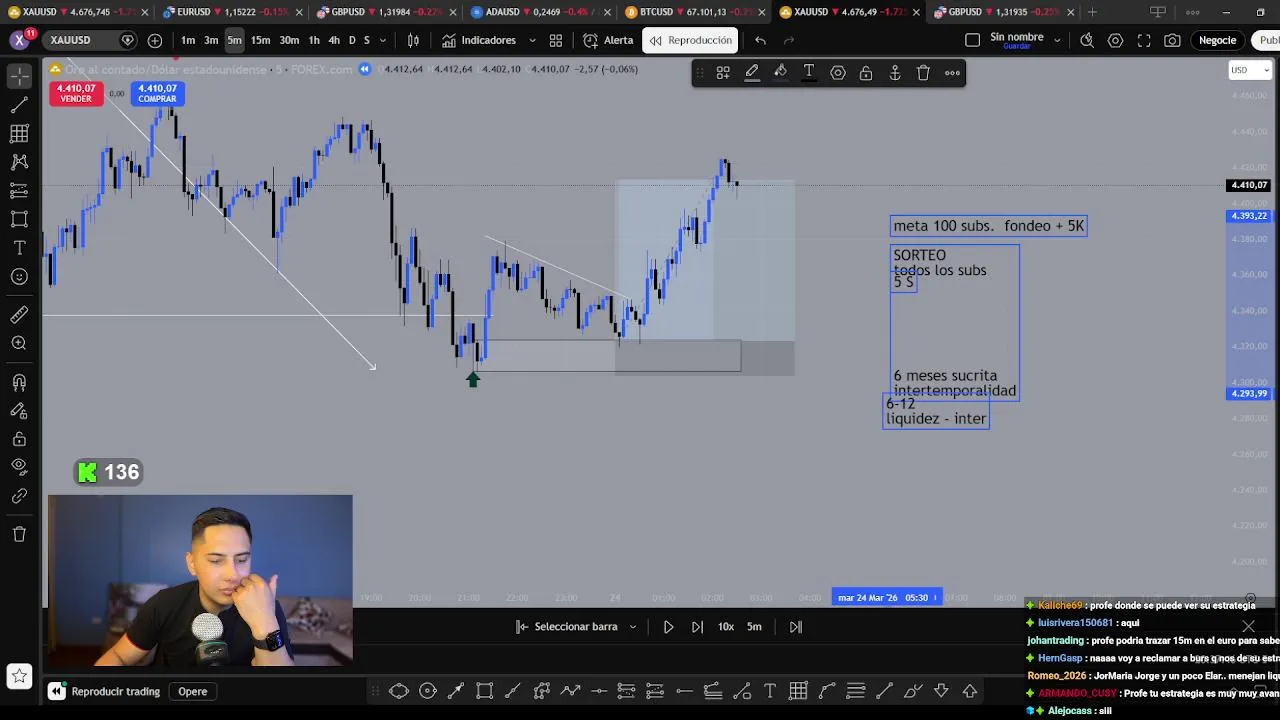Select the crosshair cursor tool

click(x=19, y=76)
